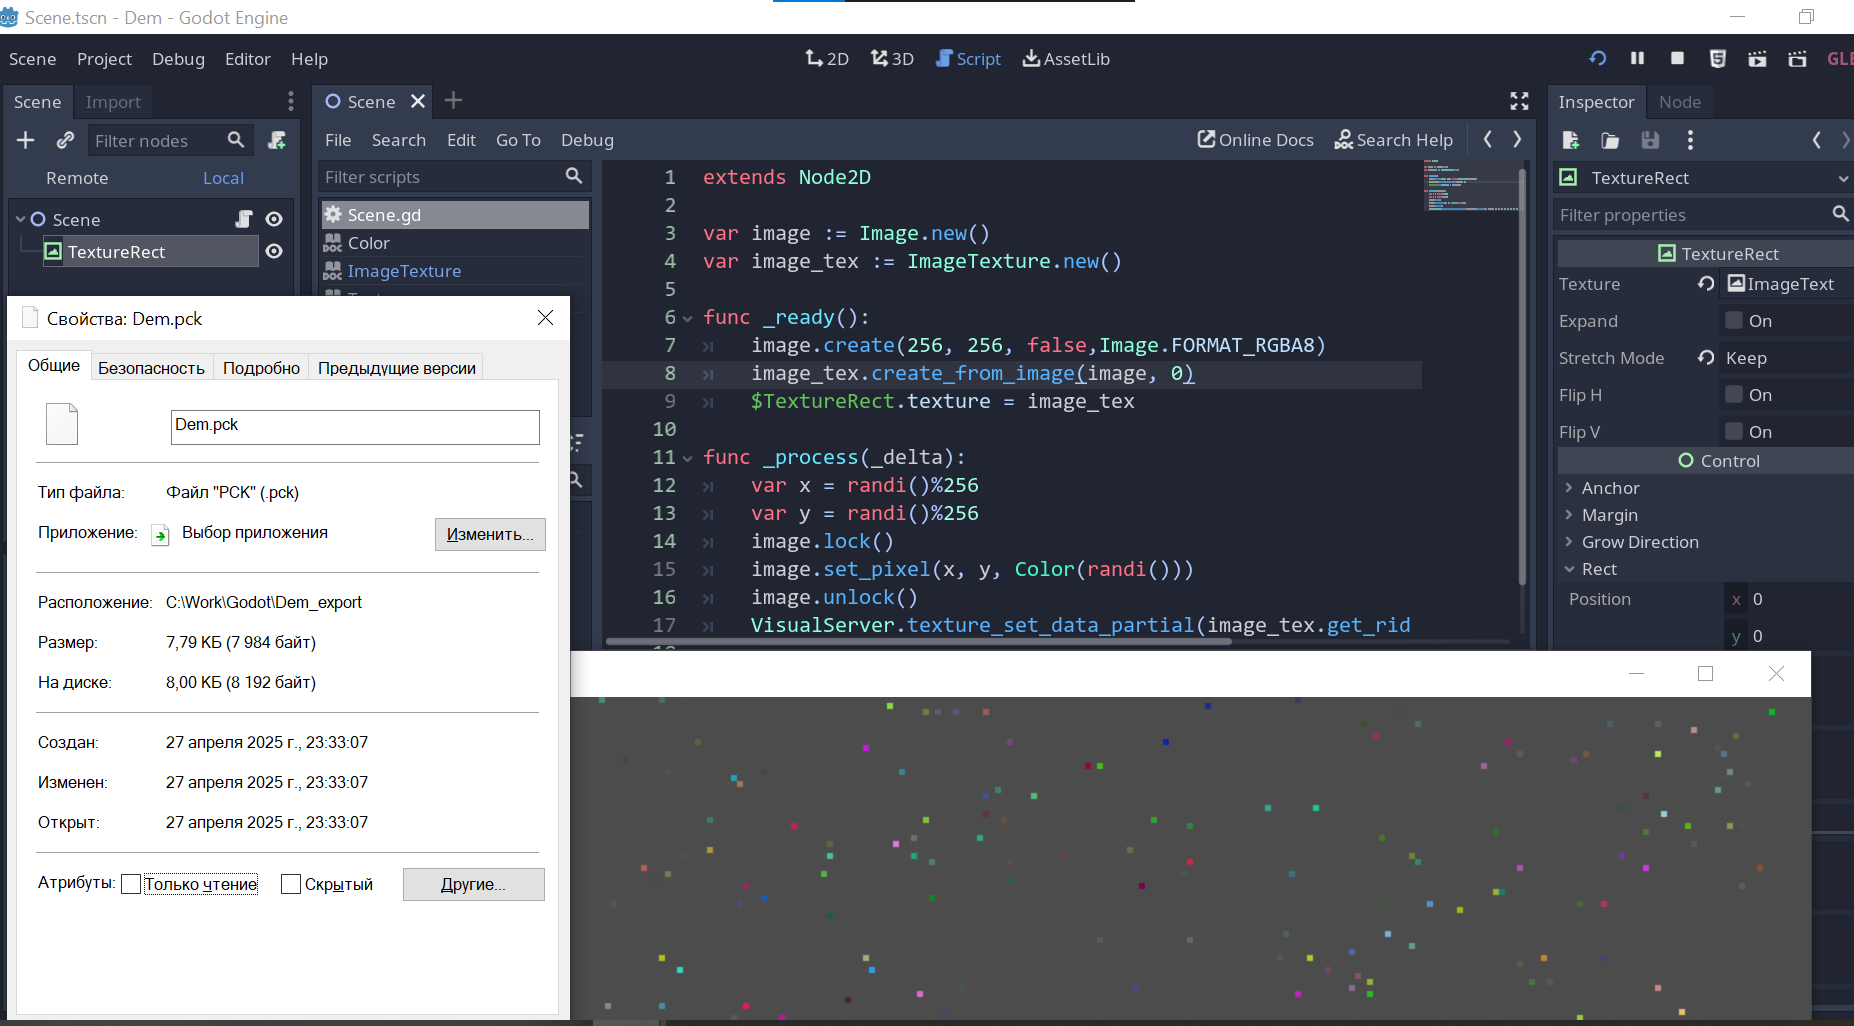Open the Editor menu in top bar

click(x=248, y=59)
